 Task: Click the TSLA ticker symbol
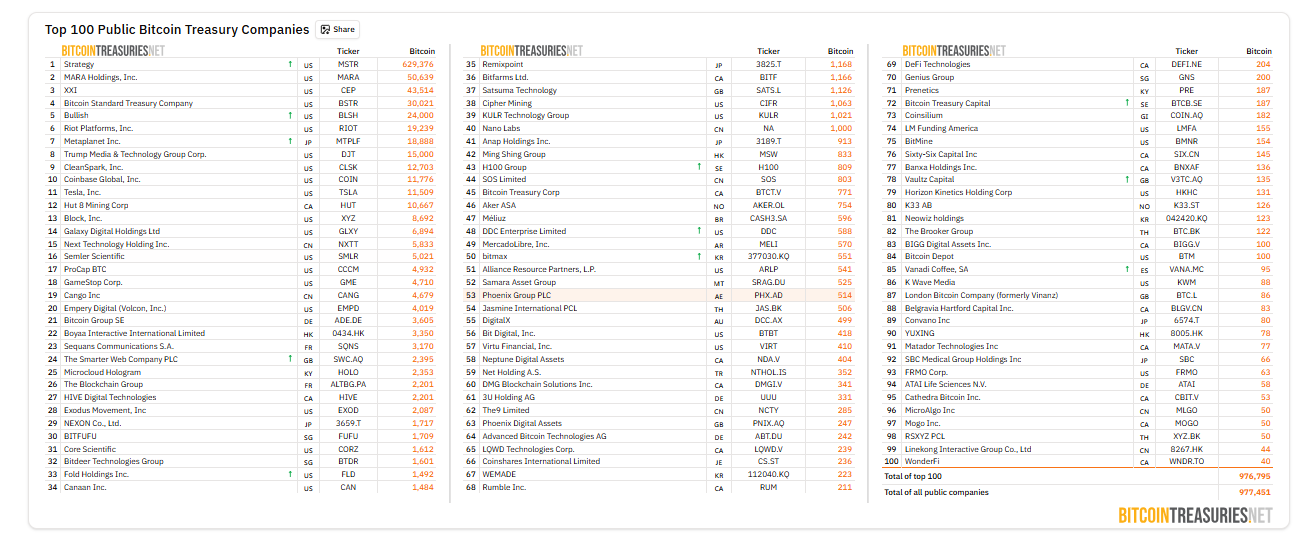[x=348, y=192]
